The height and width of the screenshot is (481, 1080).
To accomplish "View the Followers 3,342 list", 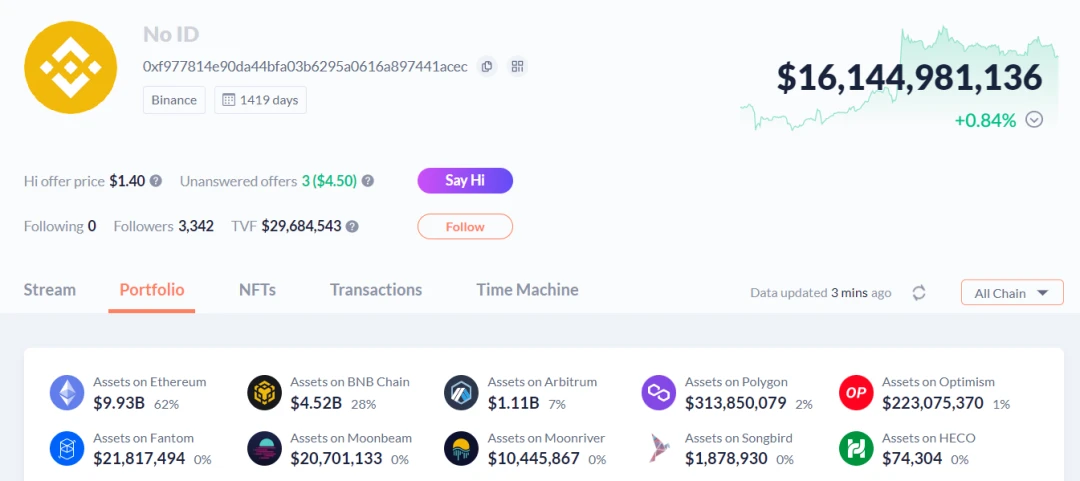I will [164, 227].
